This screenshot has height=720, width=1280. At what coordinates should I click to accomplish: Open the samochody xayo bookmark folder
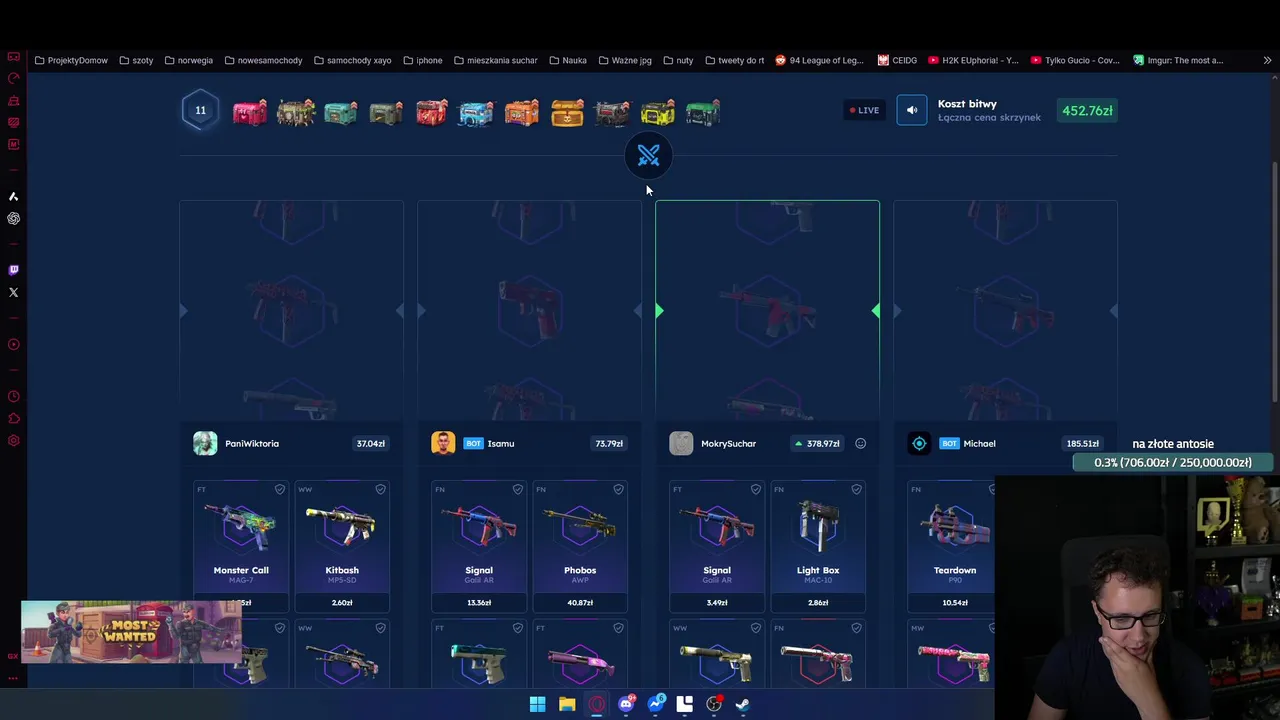click(x=352, y=60)
